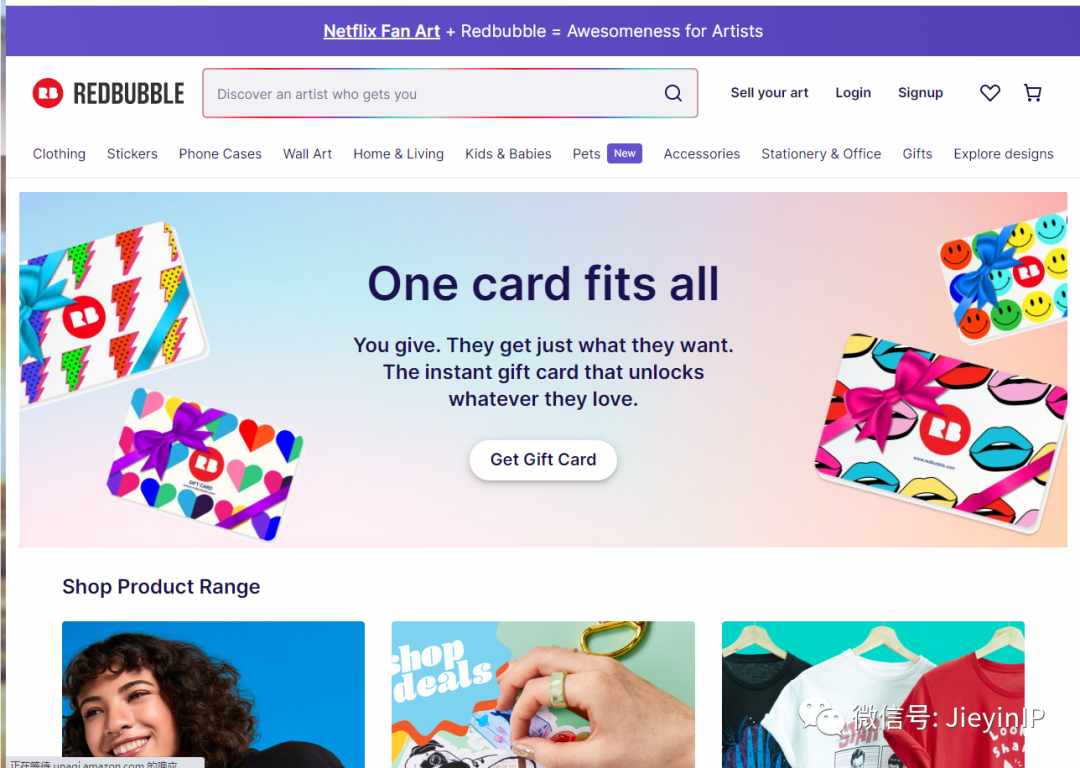
Task: Click the New badge beside Pets
Action: [x=624, y=154]
